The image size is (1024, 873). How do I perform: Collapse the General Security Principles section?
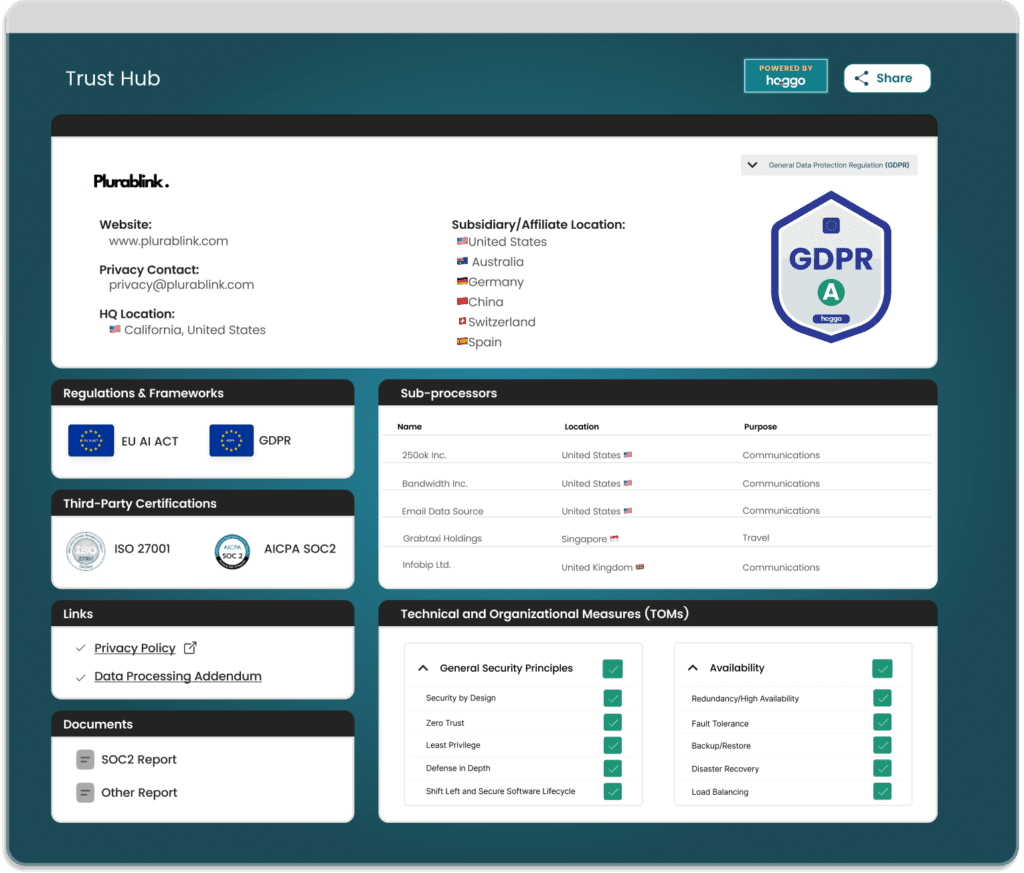point(421,668)
